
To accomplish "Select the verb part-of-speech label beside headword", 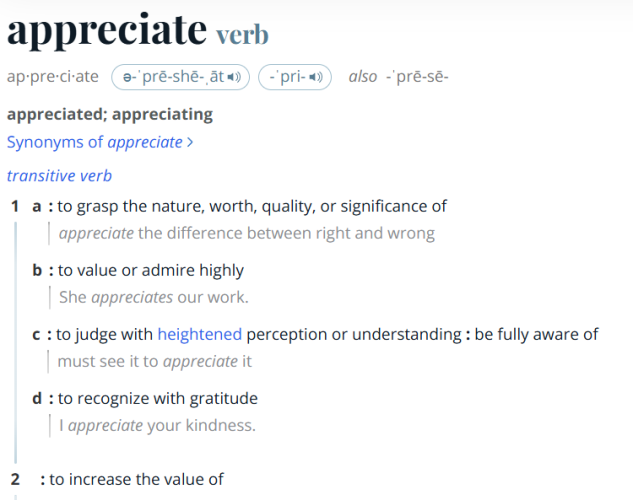I will pos(242,35).
